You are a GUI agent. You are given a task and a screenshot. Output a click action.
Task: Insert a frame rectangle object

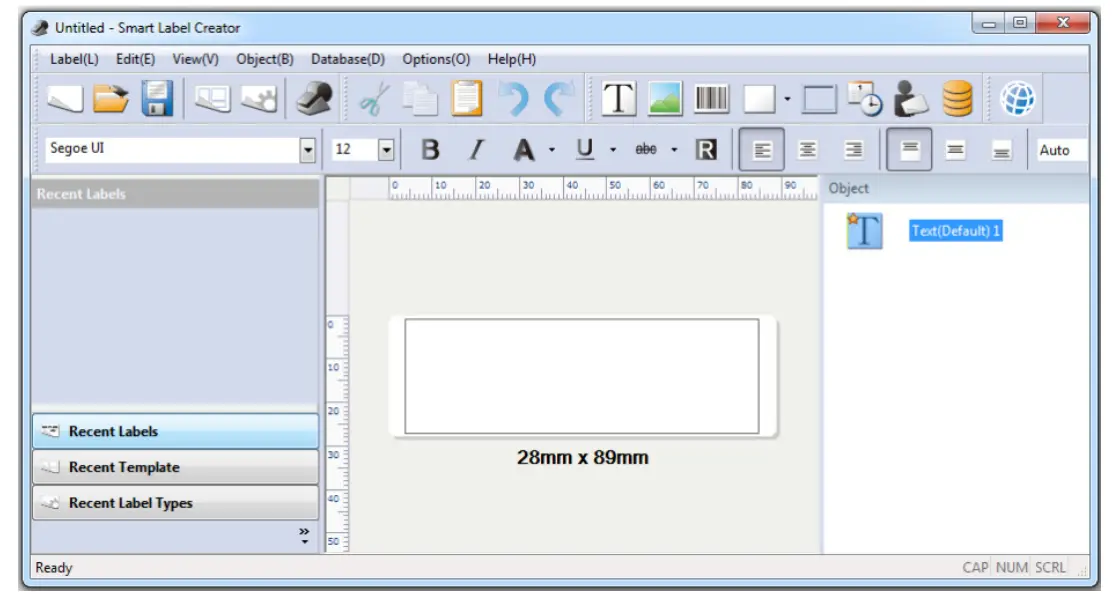(819, 99)
